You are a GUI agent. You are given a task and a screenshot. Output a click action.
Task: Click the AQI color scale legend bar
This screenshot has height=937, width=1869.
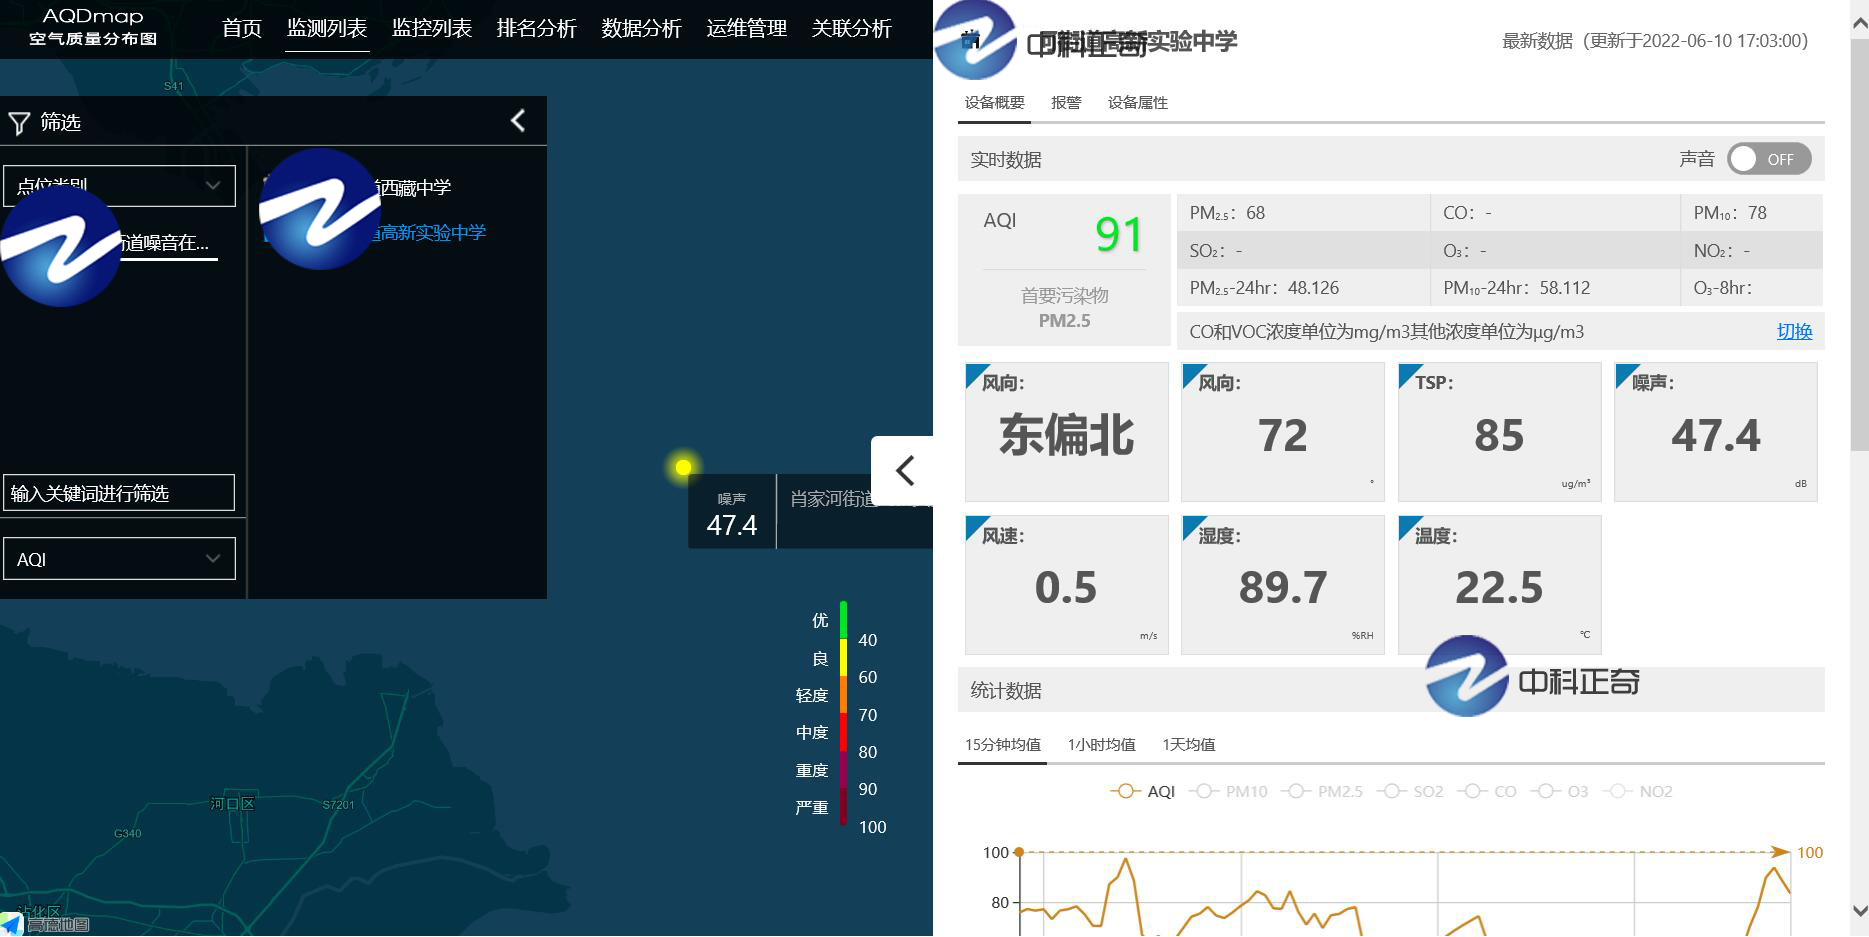point(844,712)
